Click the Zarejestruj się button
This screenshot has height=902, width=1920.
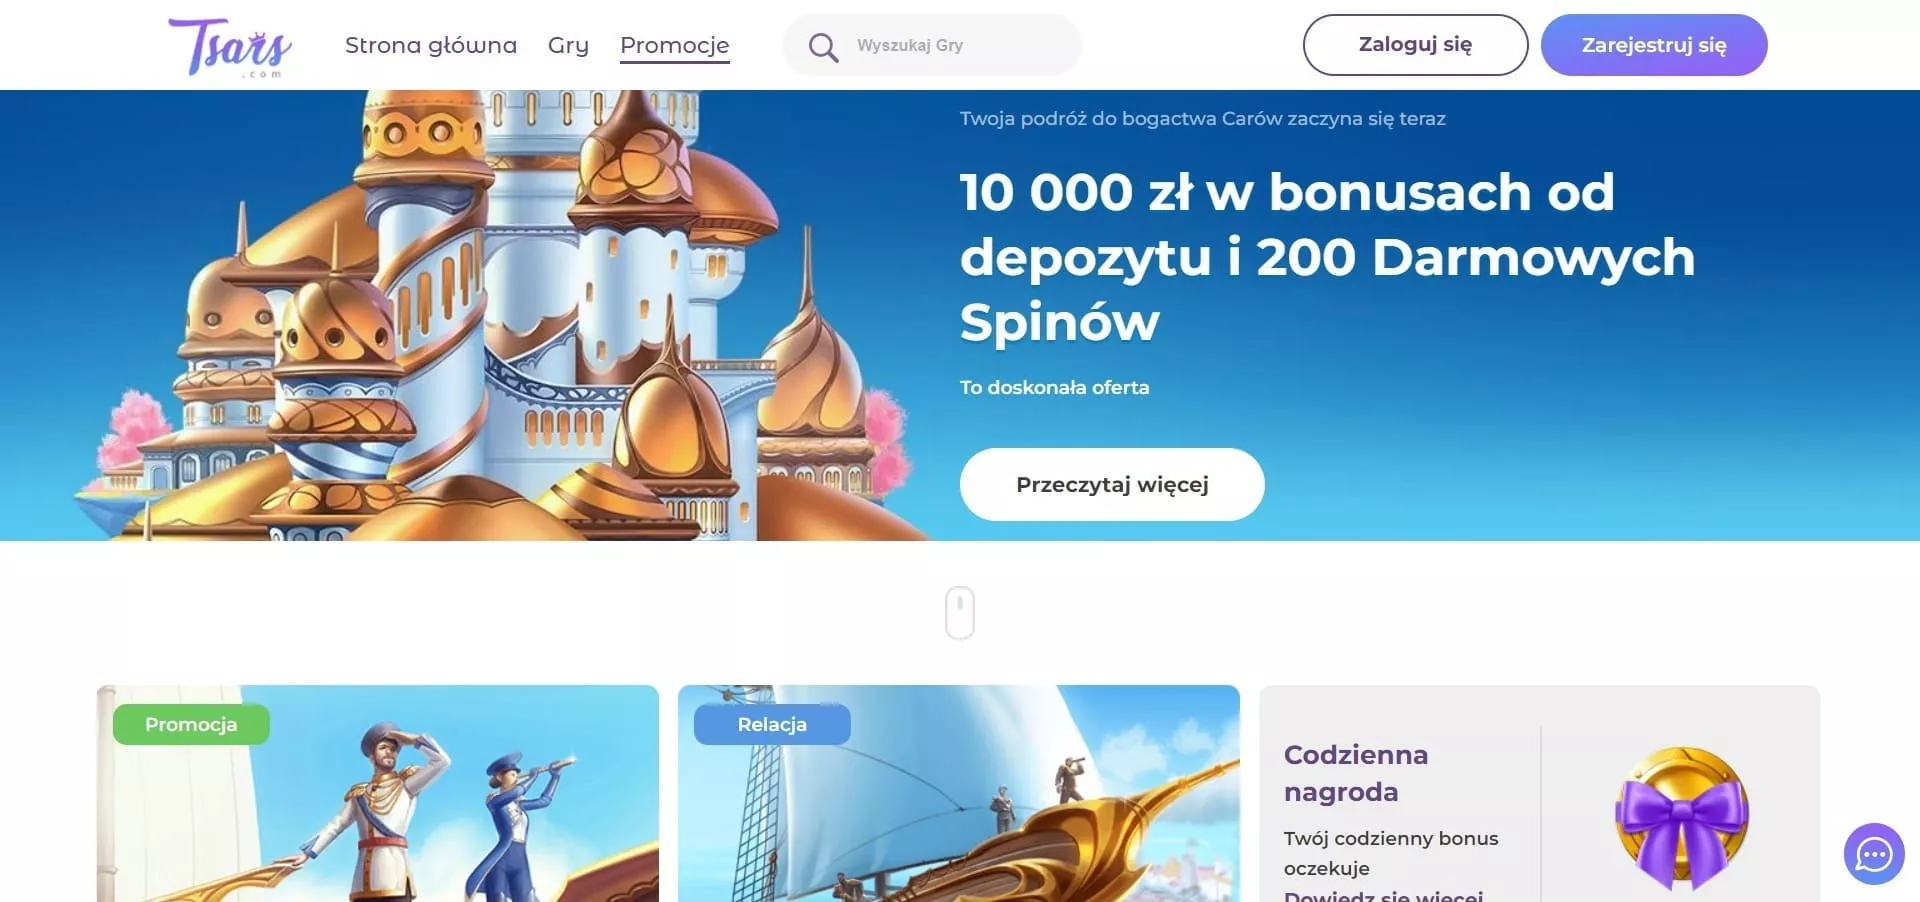point(1654,45)
